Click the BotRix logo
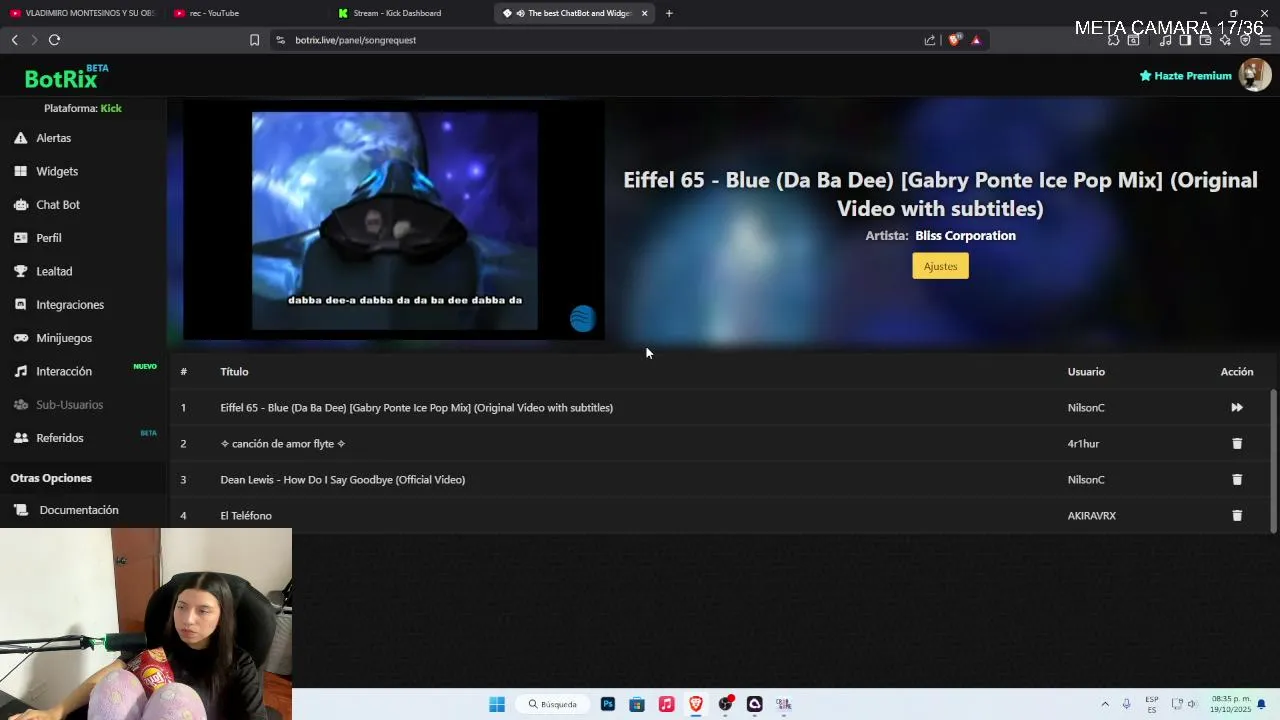Image resolution: width=1280 pixels, height=720 pixels. (66, 77)
